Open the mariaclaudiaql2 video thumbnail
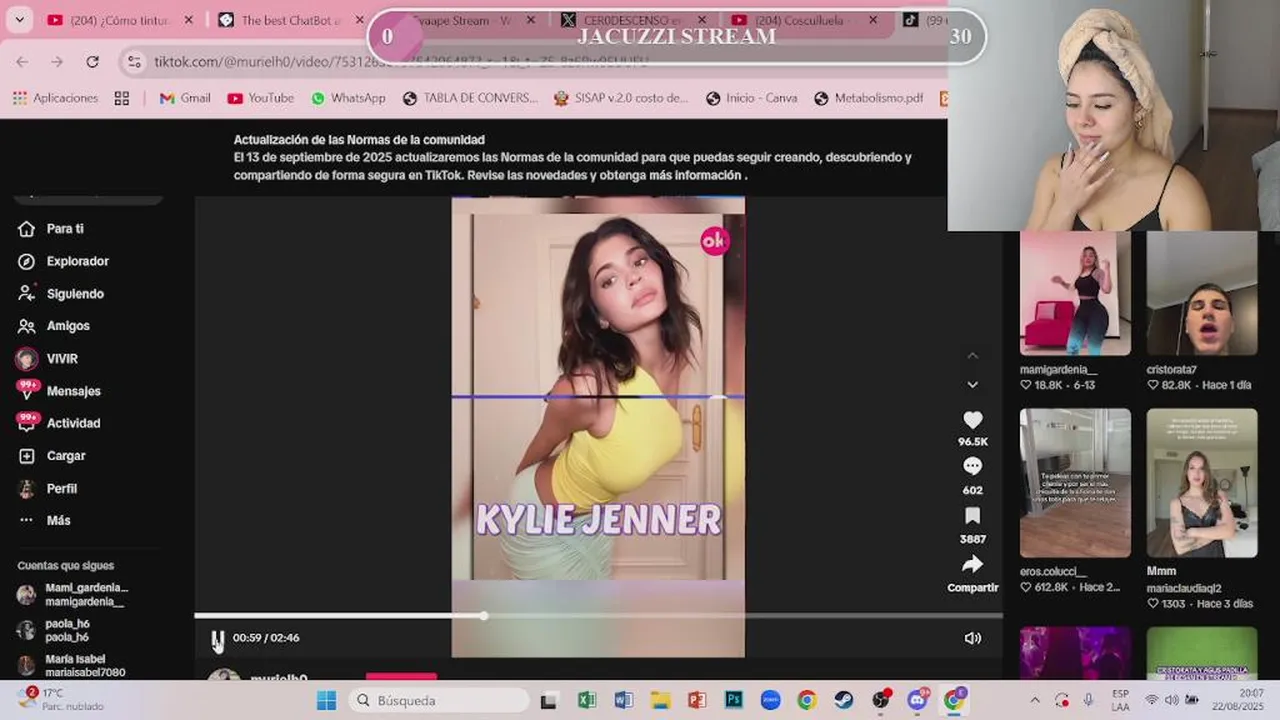The height and width of the screenshot is (720, 1280). click(x=1202, y=483)
